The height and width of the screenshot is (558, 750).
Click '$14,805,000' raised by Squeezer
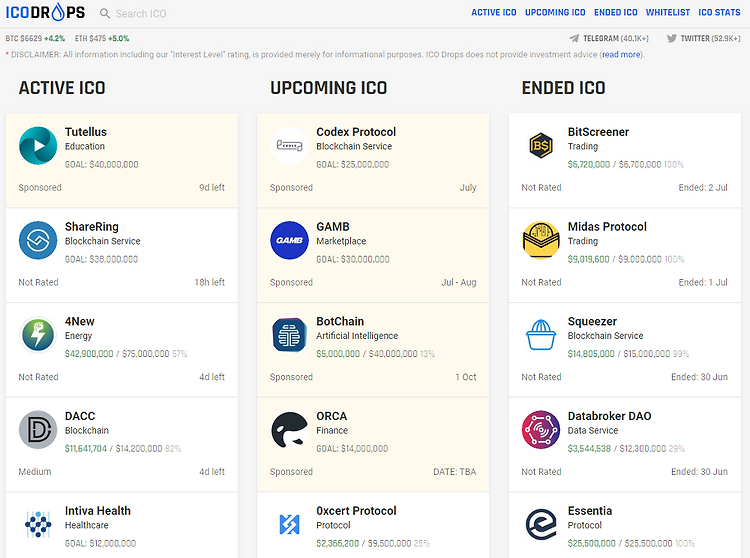tap(591, 354)
